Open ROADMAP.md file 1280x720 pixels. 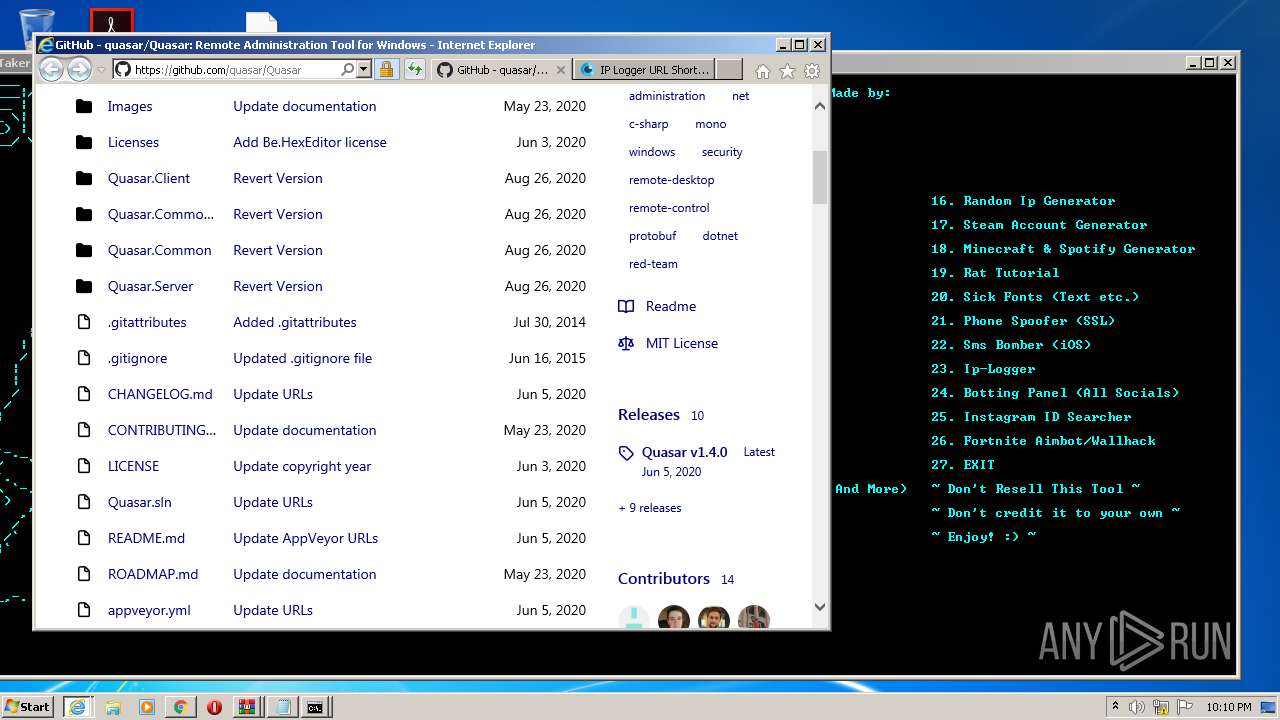[x=153, y=574]
